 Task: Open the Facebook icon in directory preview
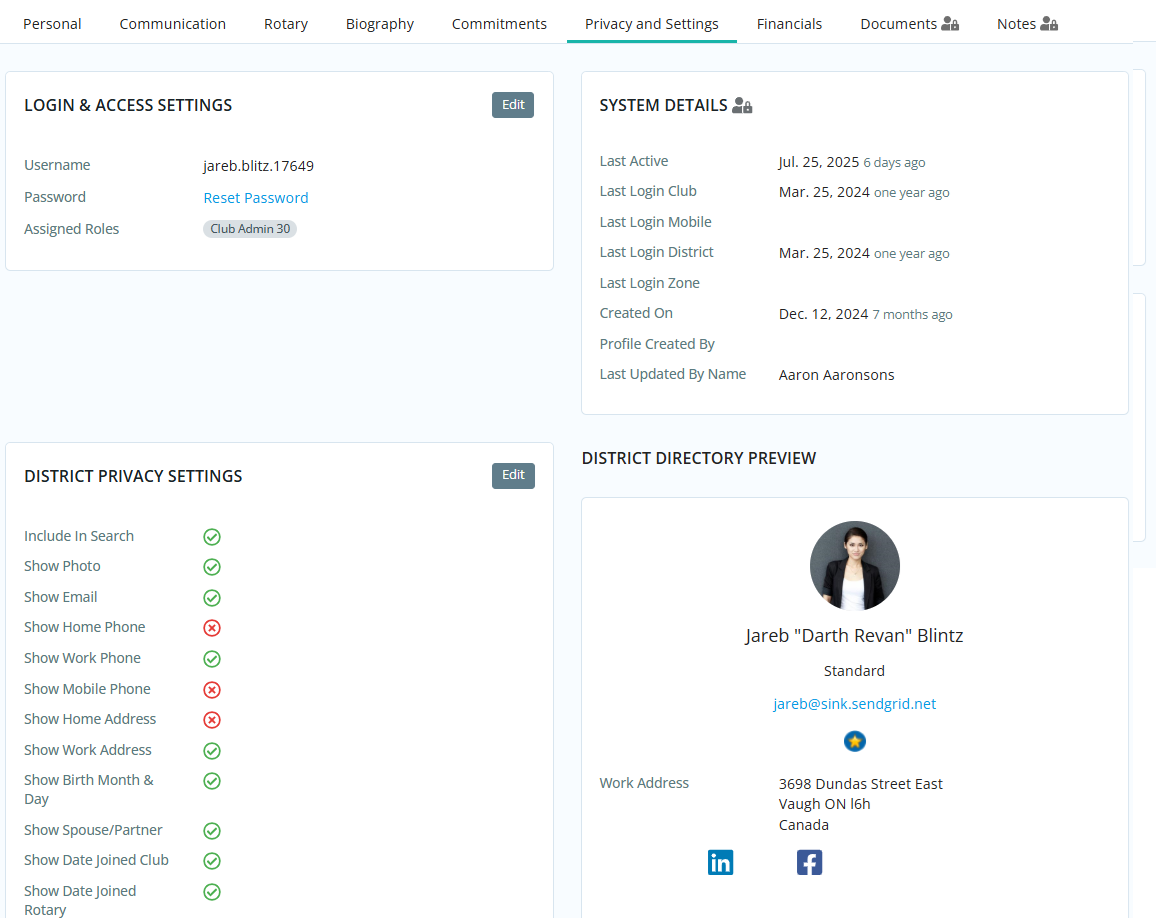809,862
